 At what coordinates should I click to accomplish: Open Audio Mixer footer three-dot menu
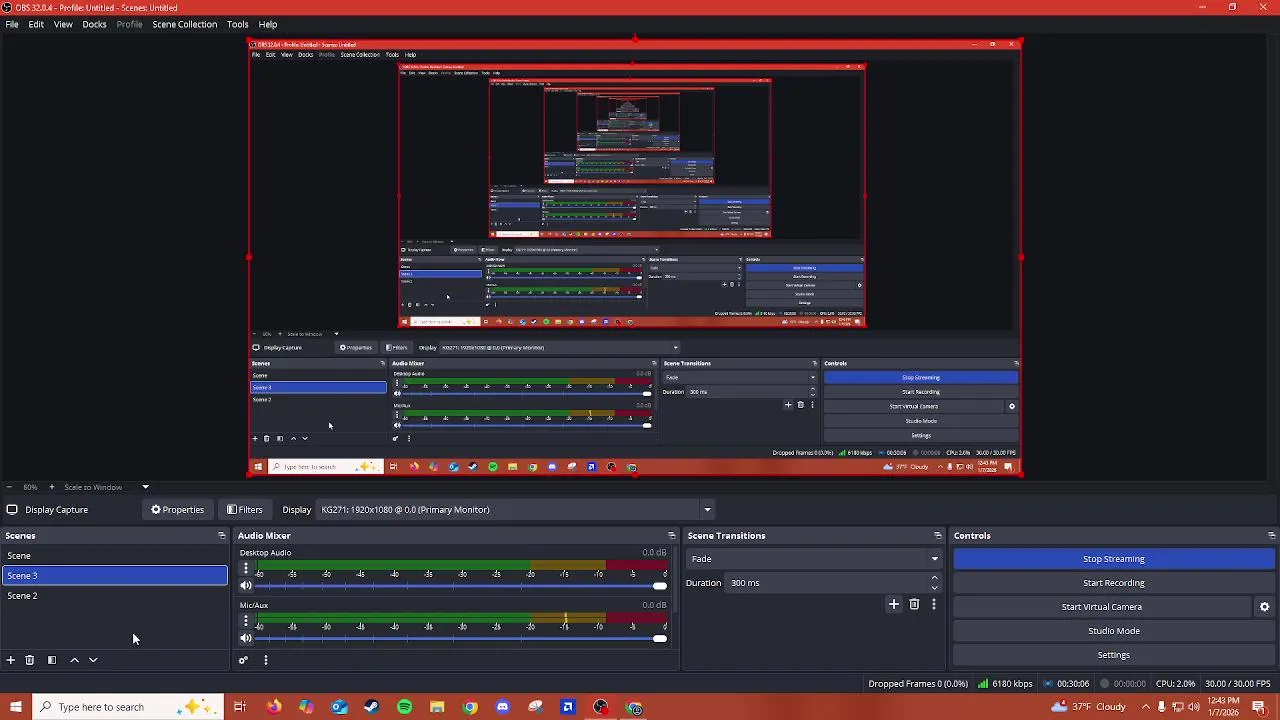[x=265, y=660]
